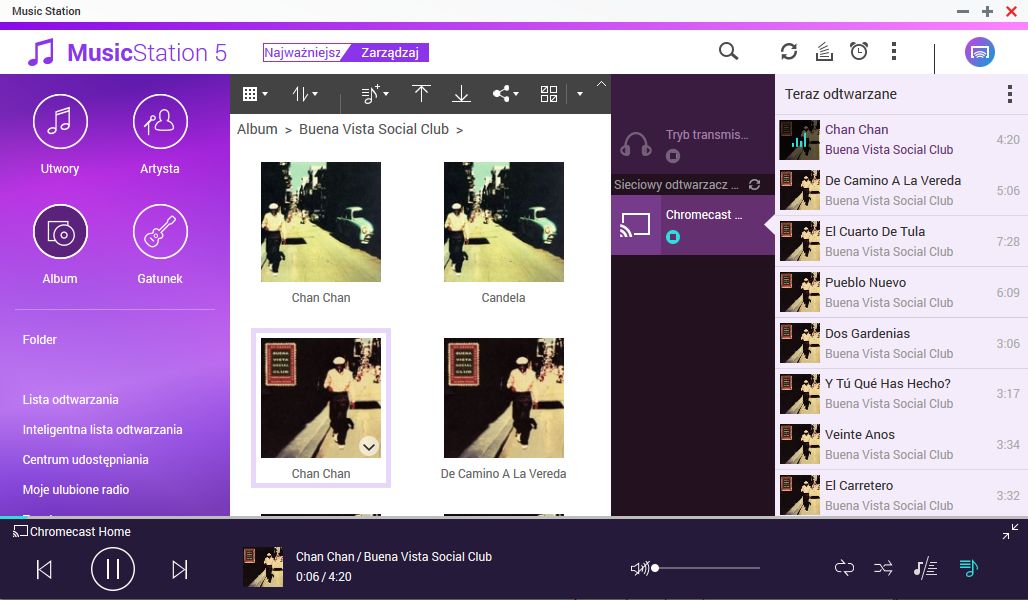Play De Camino A La Vereda in queue
Image resolution: width=1028 pixels, height=600 pixels.
(x=901, y=190)
